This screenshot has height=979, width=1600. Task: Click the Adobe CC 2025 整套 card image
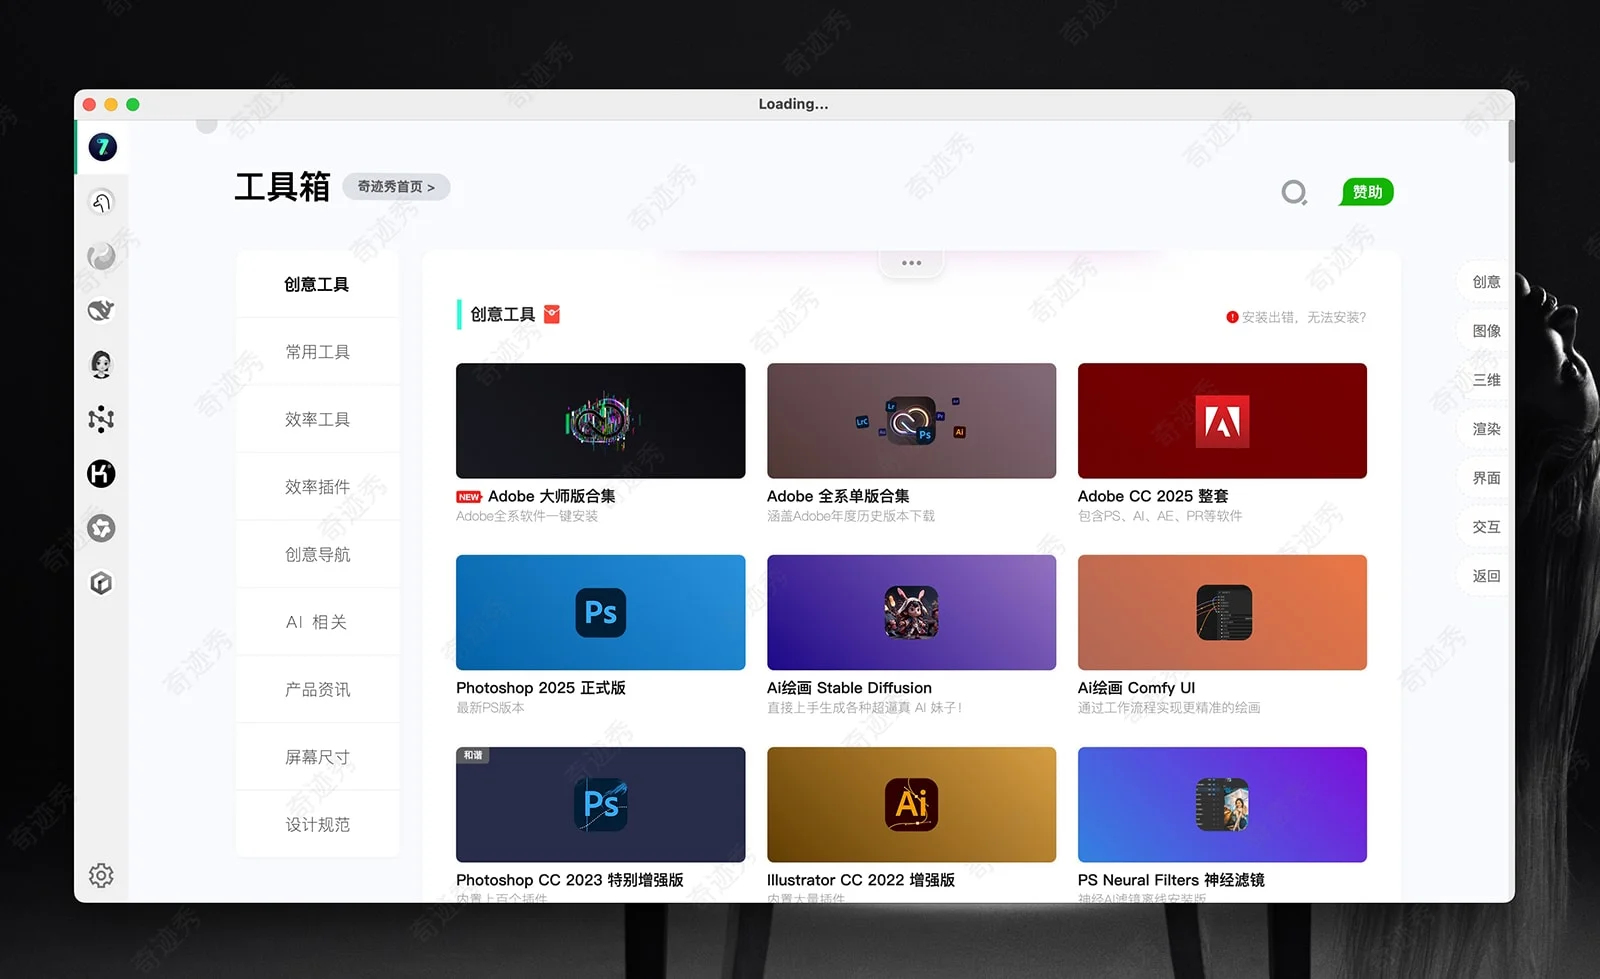1221,420
